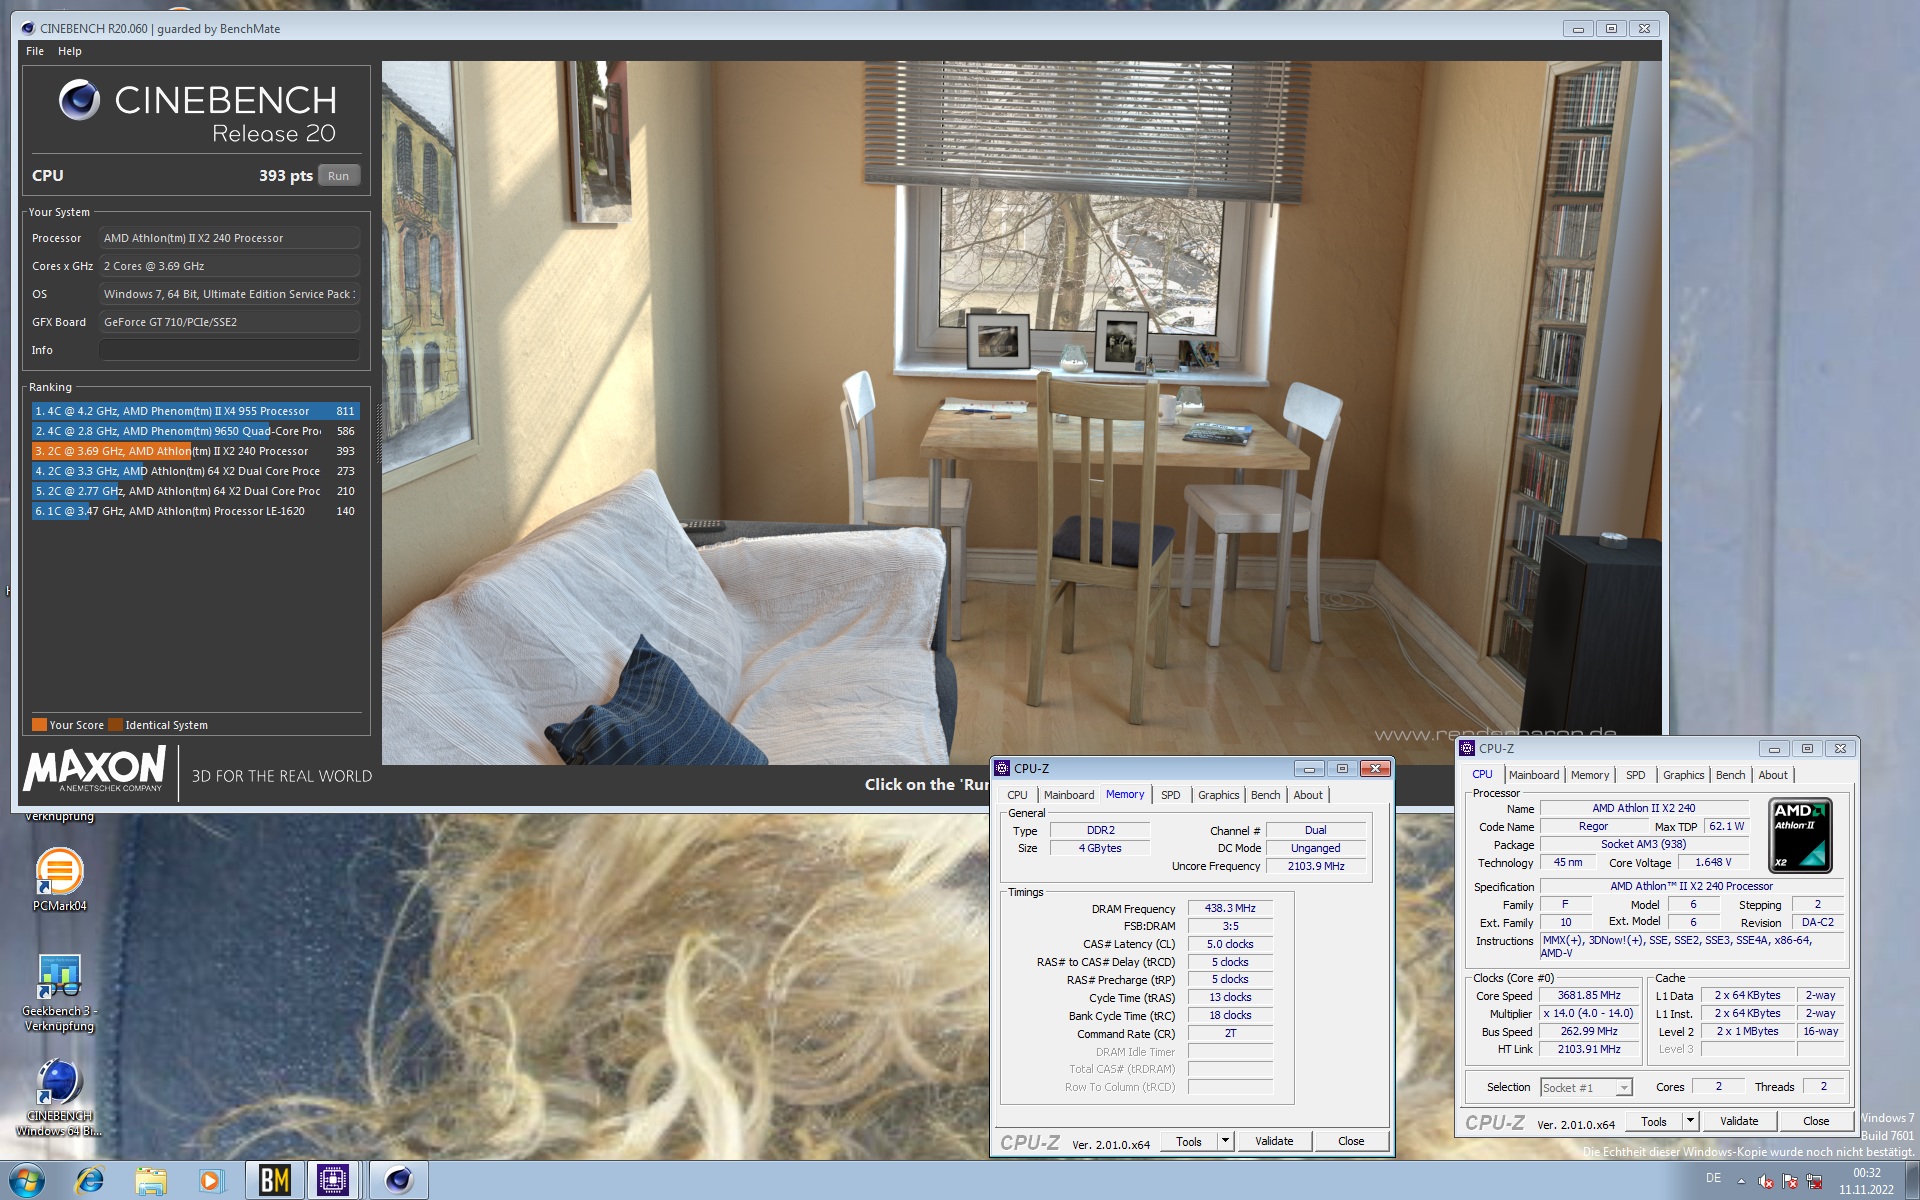Click Core Speed value 3681.85 MHz
This screenshot has width=1920, height=1200.
point(1589,995)
